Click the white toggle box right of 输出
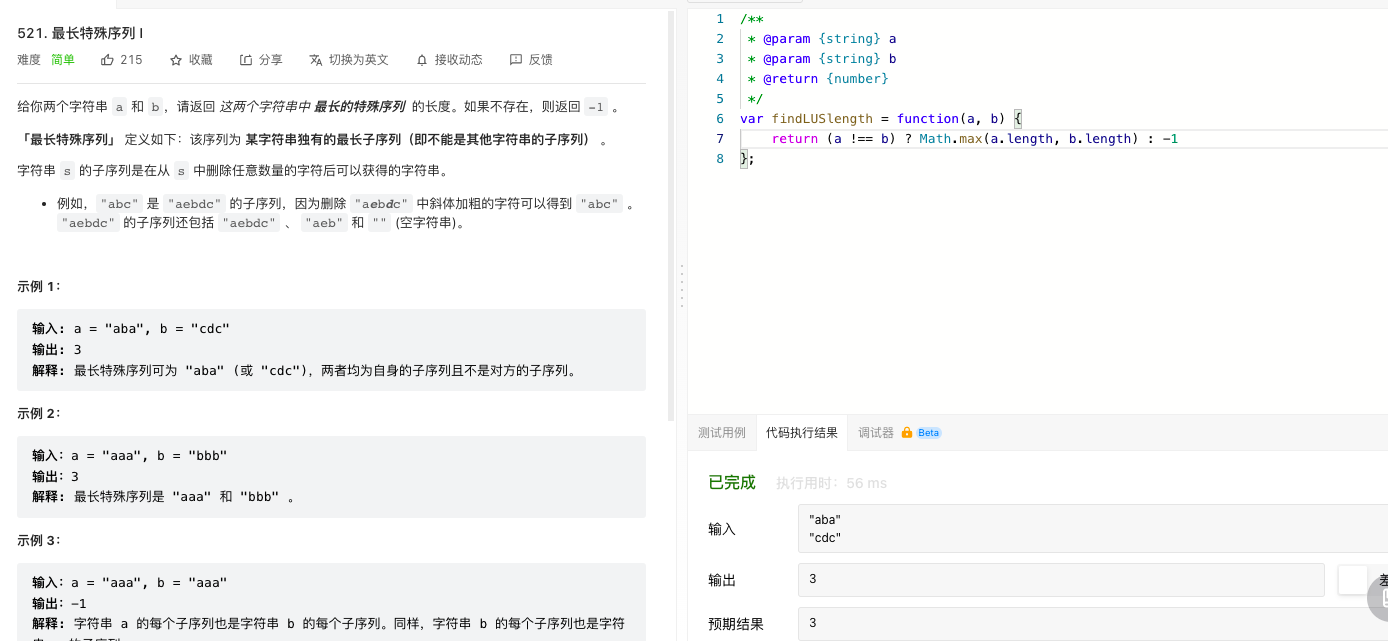This screenshot has width=1388, height=641. point(1353,580)
